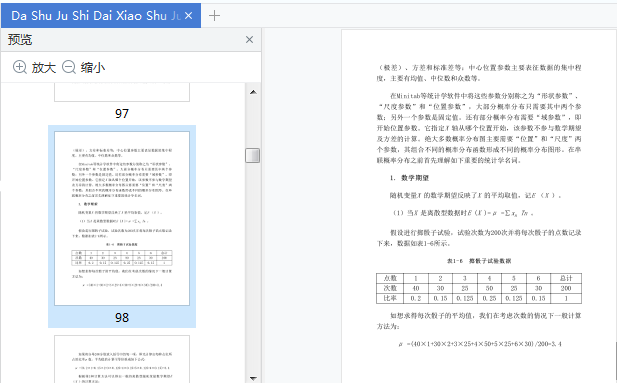Viewport: 617px width, 383px height.
Task: Click the page number label 97
Action: click(x=122, y=114)
